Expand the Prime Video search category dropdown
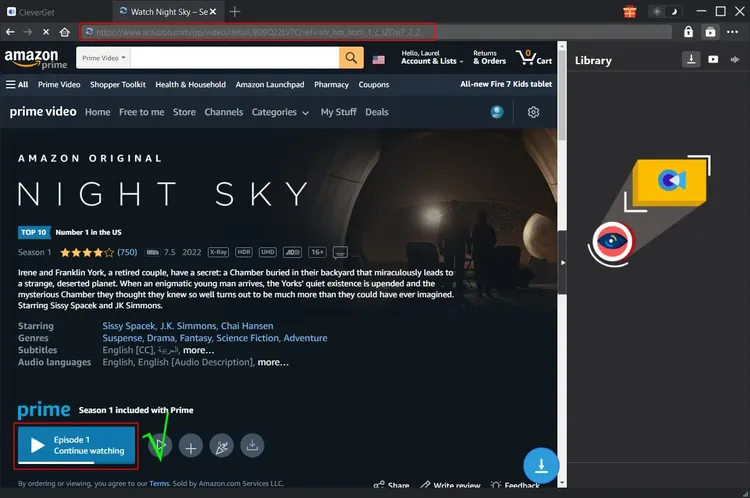Screen dimensions: 750x498 tap(103, 59)
